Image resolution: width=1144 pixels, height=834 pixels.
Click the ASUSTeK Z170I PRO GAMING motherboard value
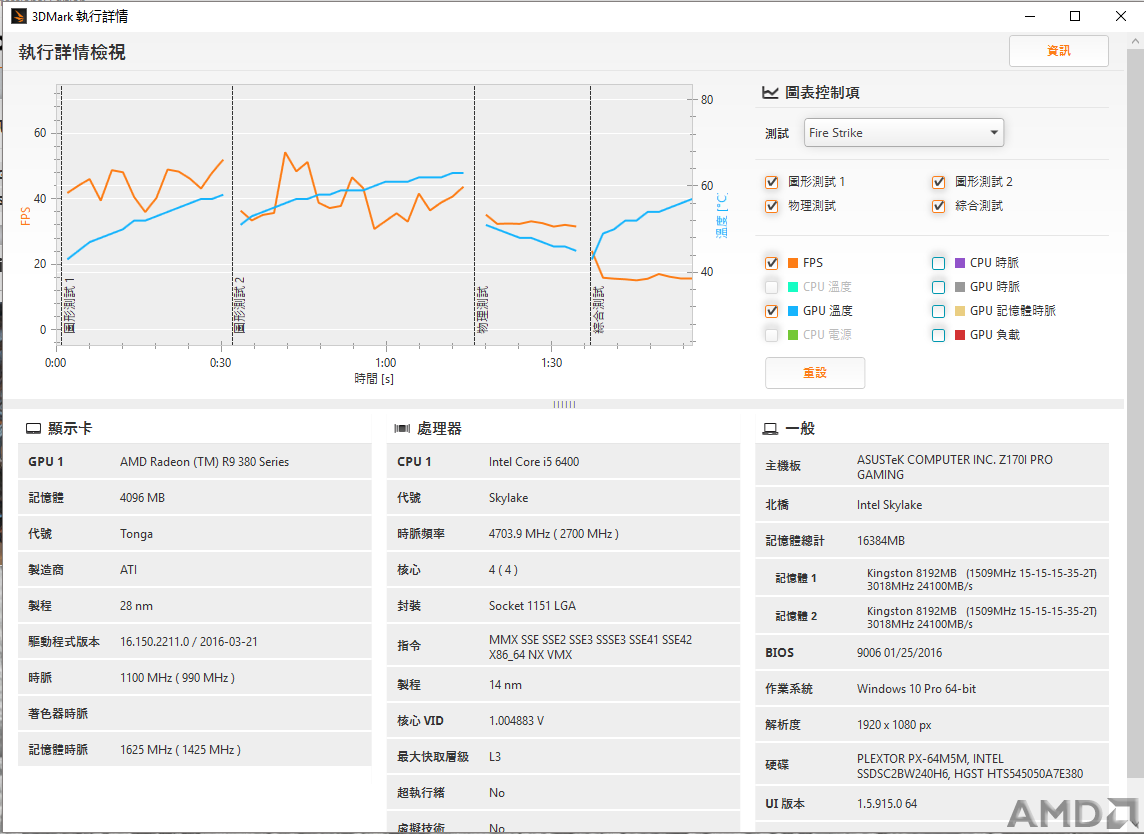pyautogui.click(x=955, y=467)
